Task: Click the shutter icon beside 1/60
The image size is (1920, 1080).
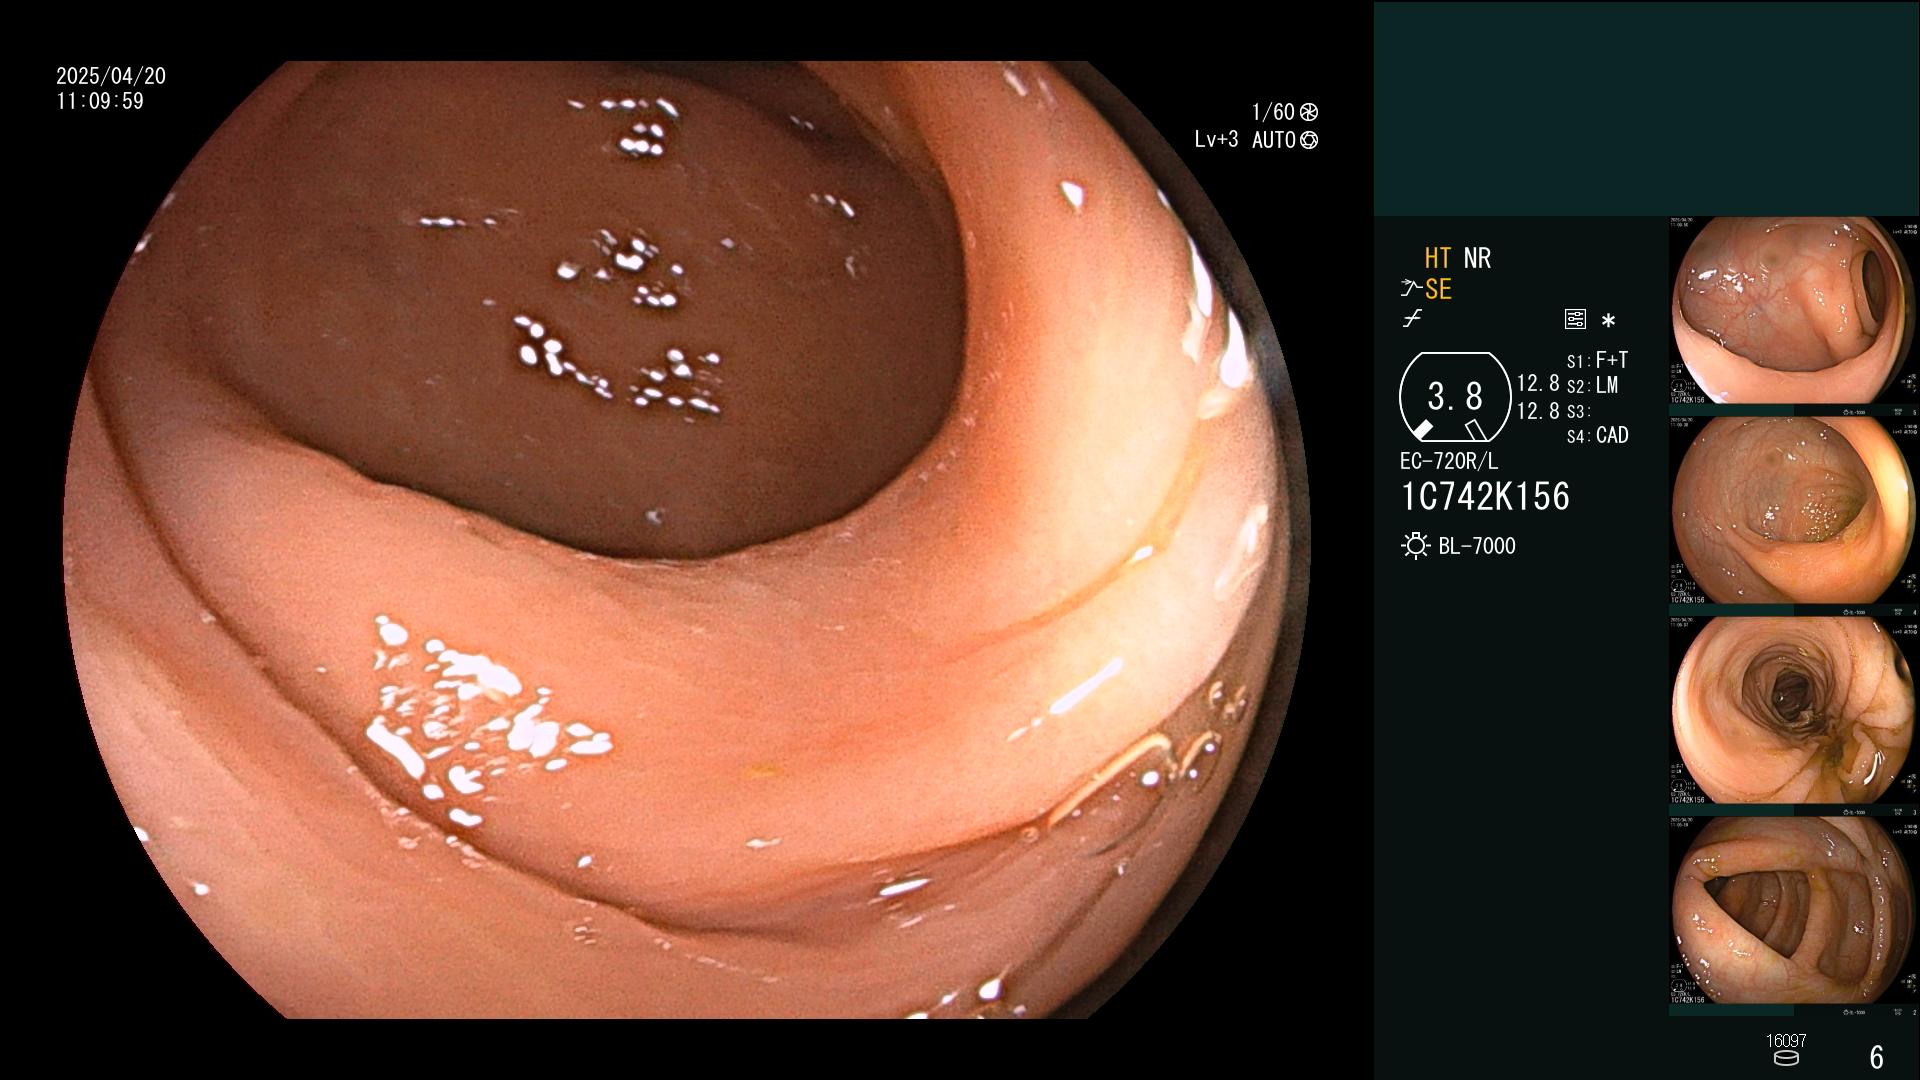Action: click(x=1309, y=113)
